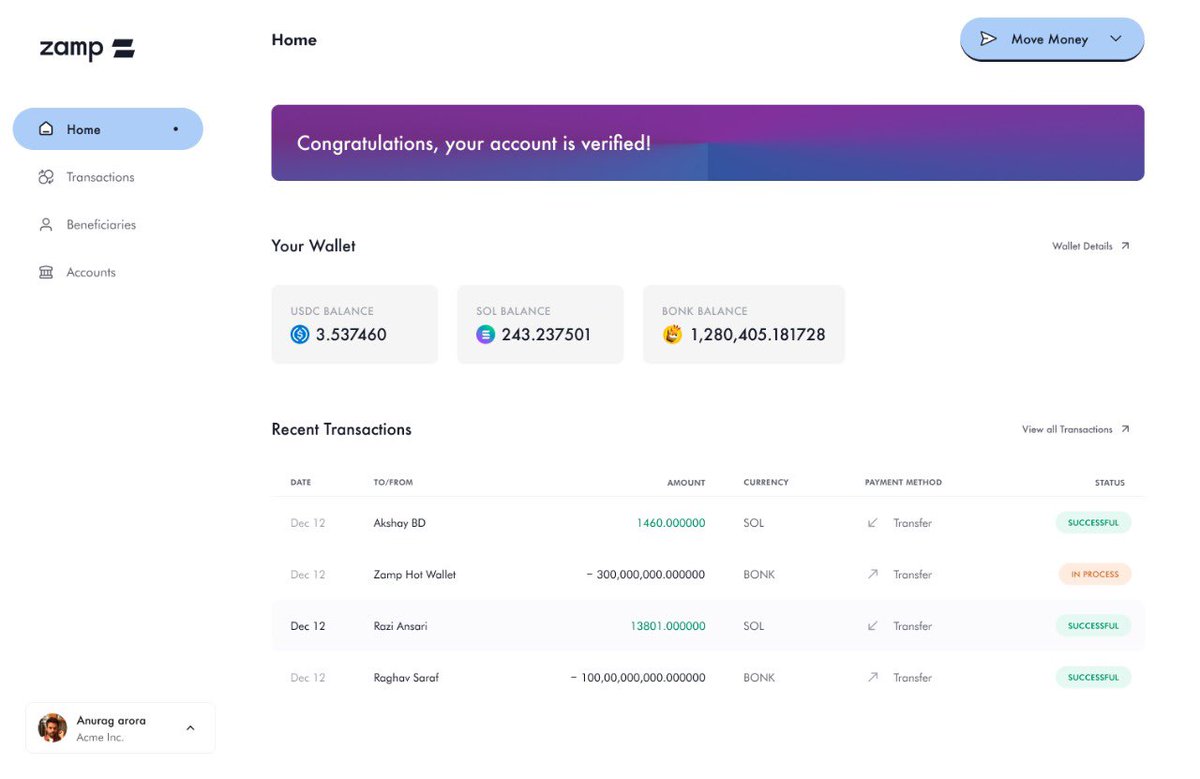Click the Your Wallet heading

point(313,246)
